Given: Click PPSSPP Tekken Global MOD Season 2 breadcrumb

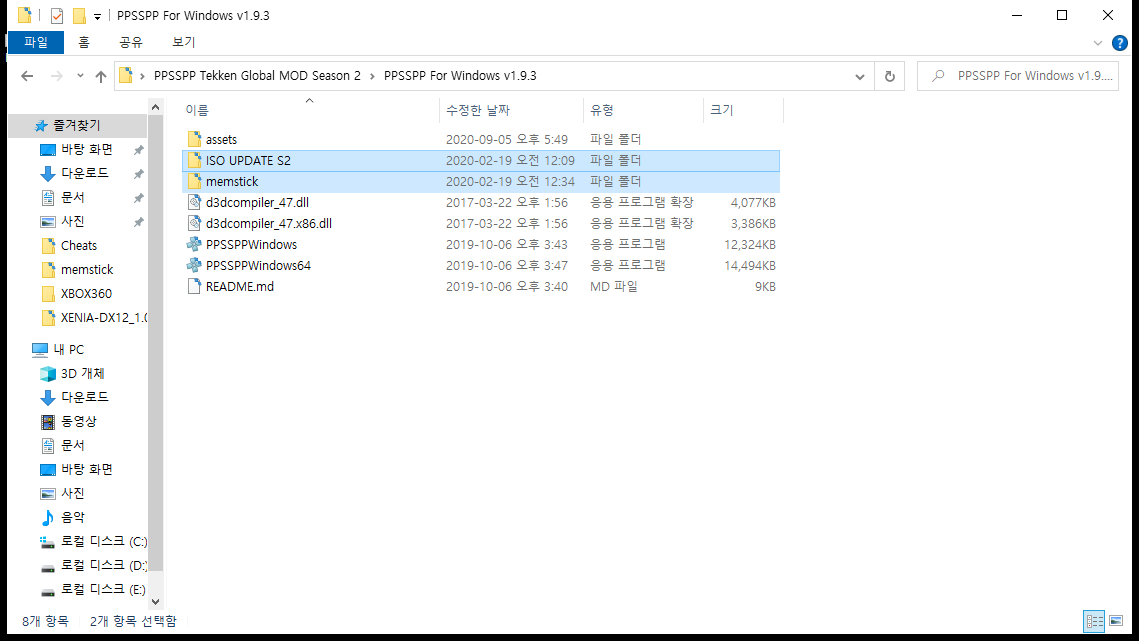Looking at the screenshot, I should 257,76.
